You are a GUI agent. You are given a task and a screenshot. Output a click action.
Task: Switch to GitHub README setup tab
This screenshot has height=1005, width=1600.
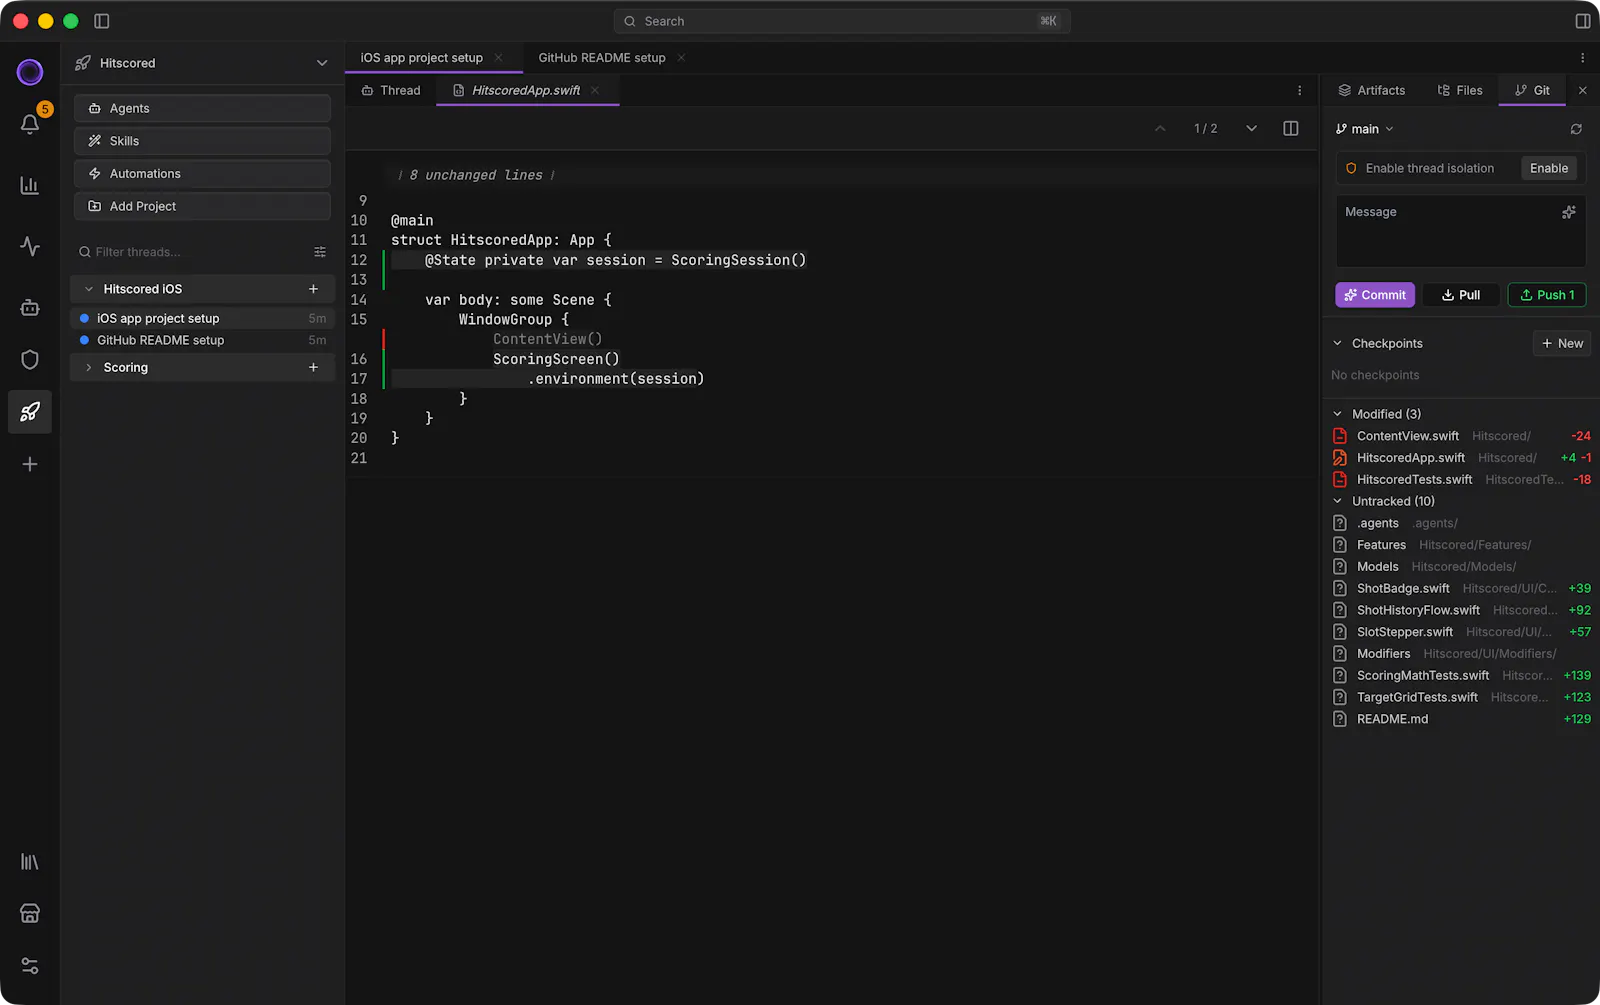coord(602,58)
